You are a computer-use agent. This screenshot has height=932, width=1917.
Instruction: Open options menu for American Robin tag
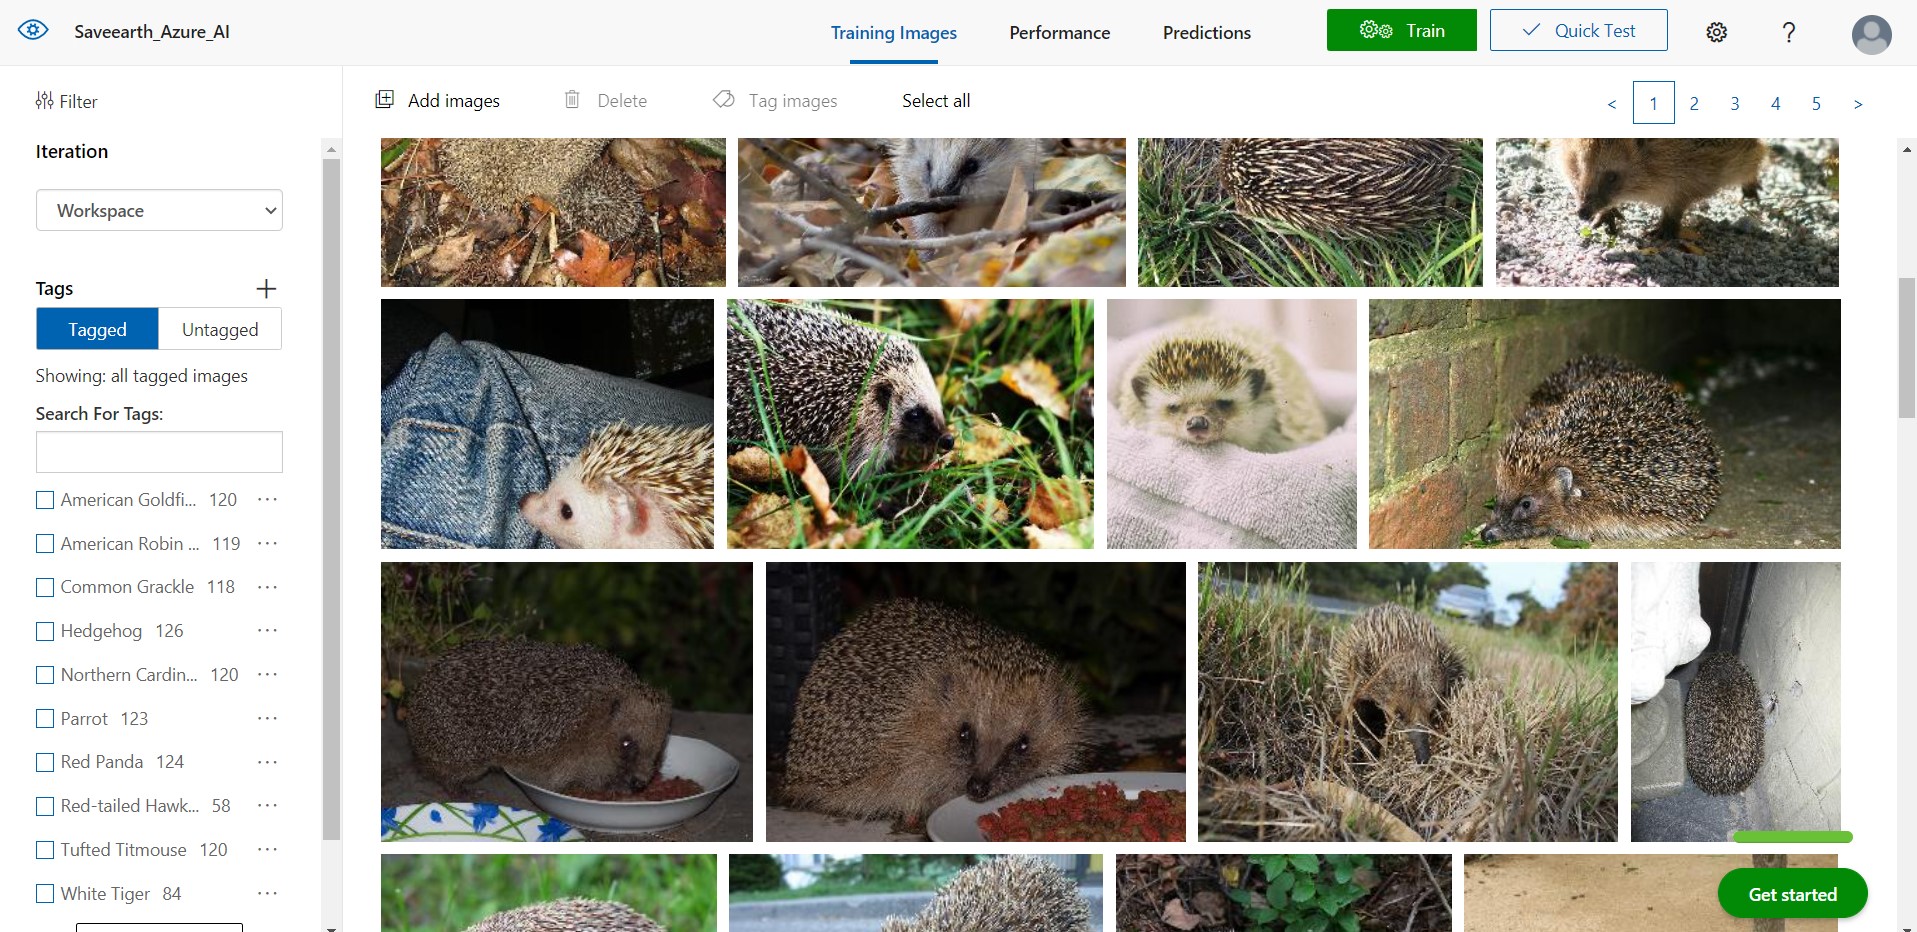(x=267, y=543)
